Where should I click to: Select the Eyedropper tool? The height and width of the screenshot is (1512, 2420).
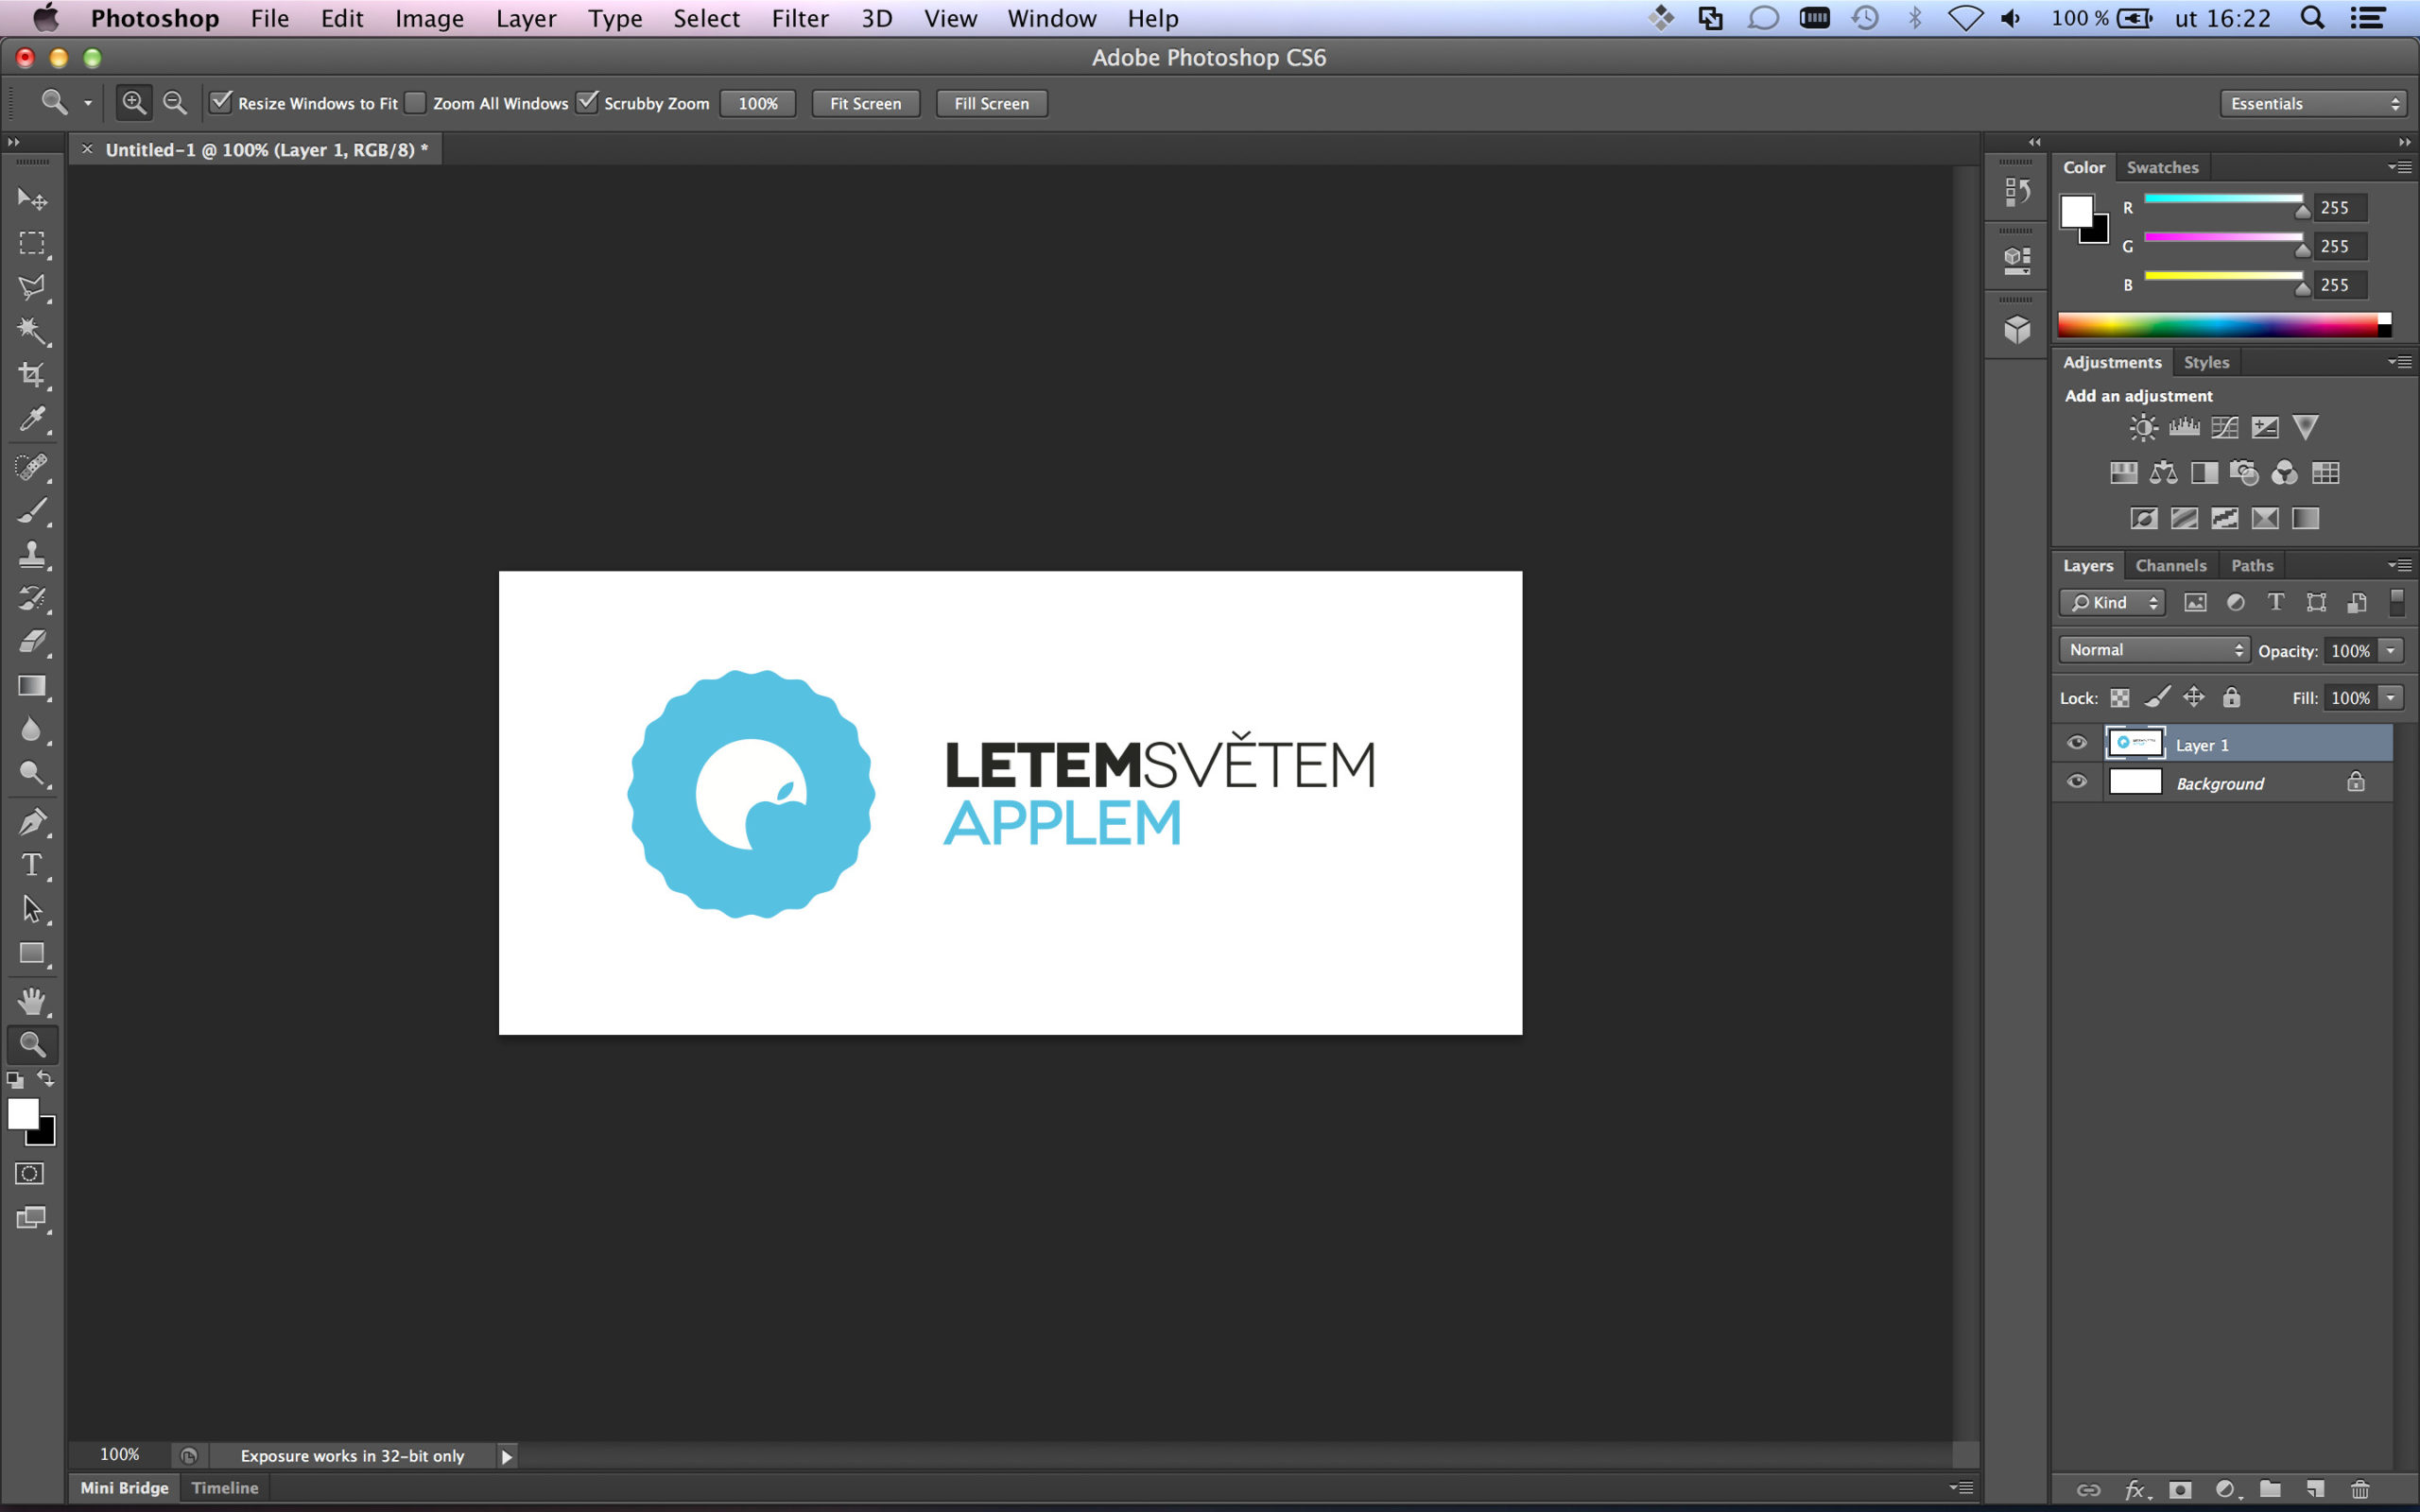[x=32, y=419]
